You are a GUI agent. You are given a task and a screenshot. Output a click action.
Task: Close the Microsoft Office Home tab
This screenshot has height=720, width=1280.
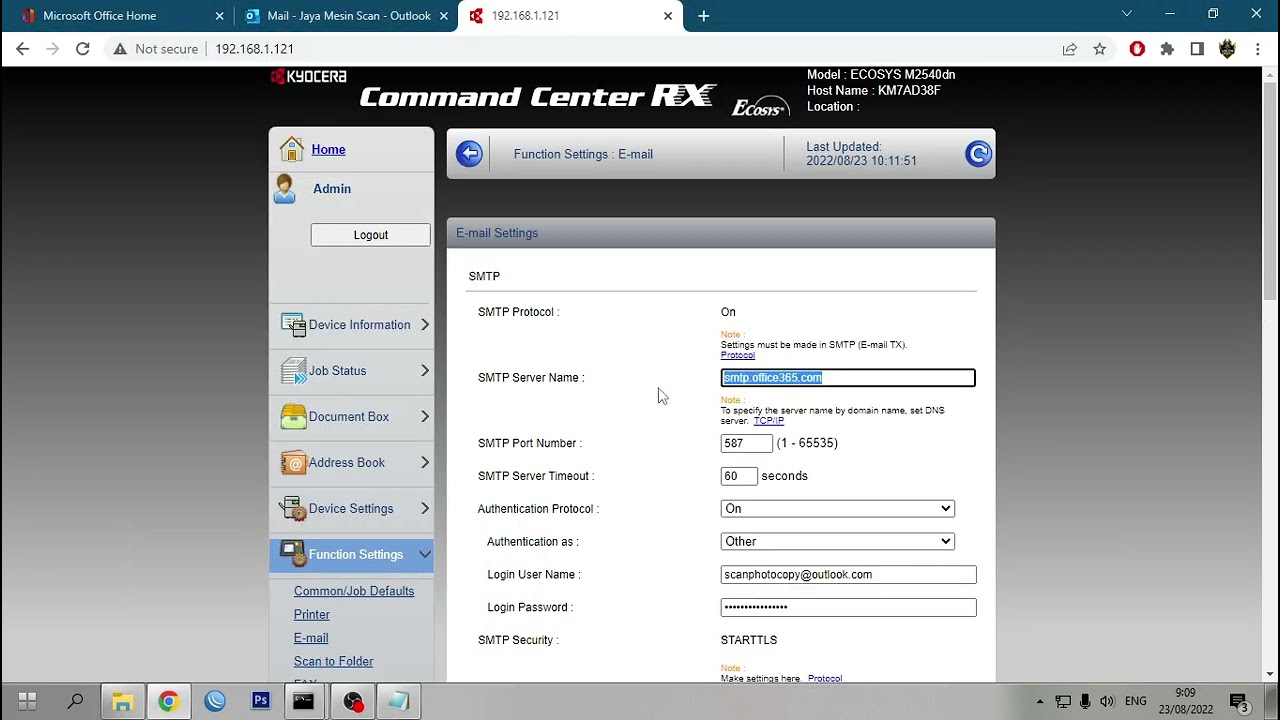coord(219,16)
